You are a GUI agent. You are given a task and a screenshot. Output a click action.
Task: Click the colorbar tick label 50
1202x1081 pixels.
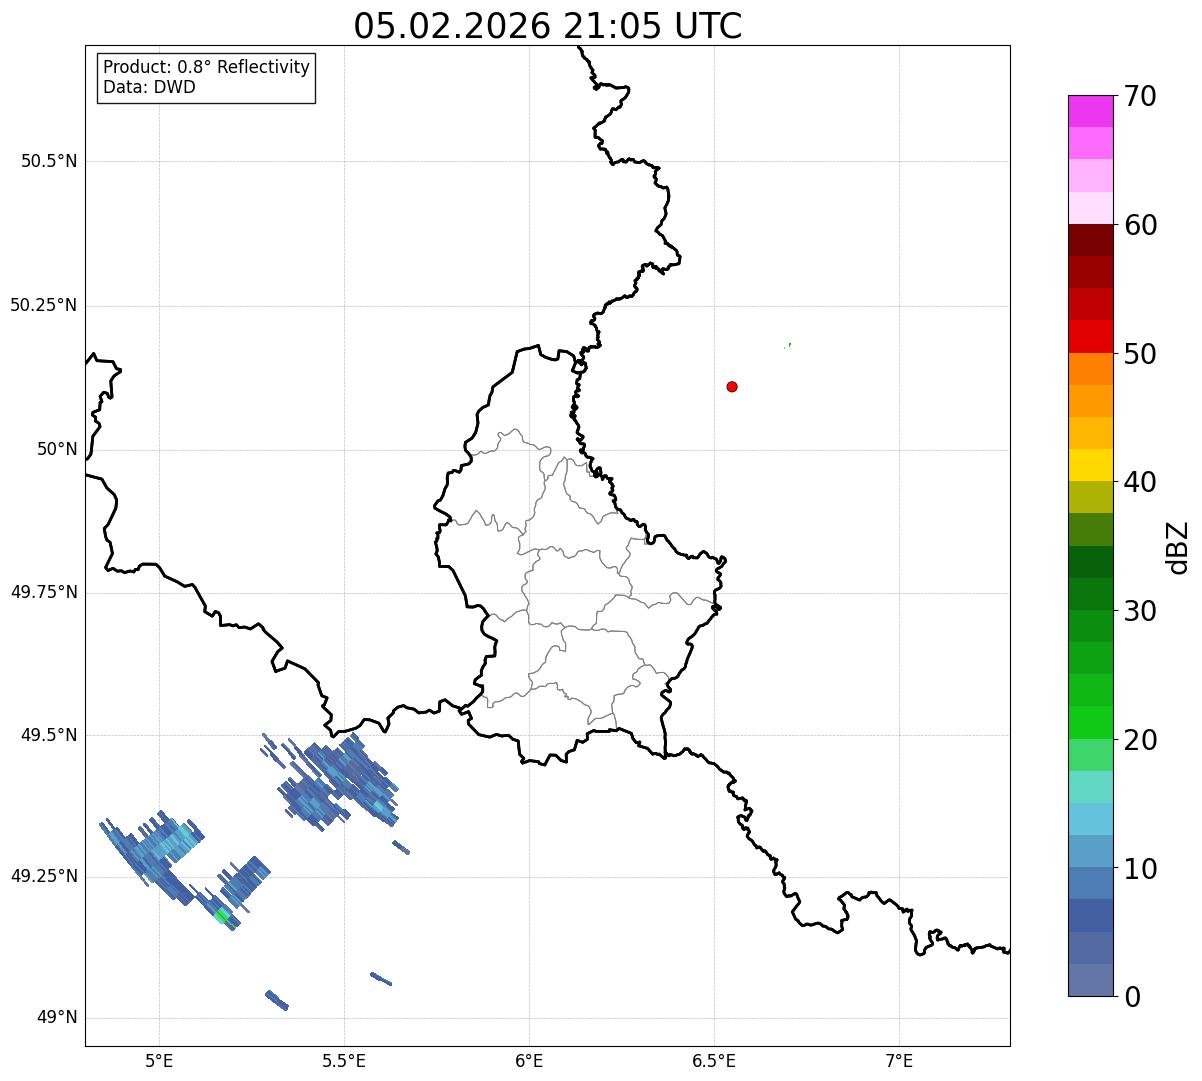(x=1140, y=354)
